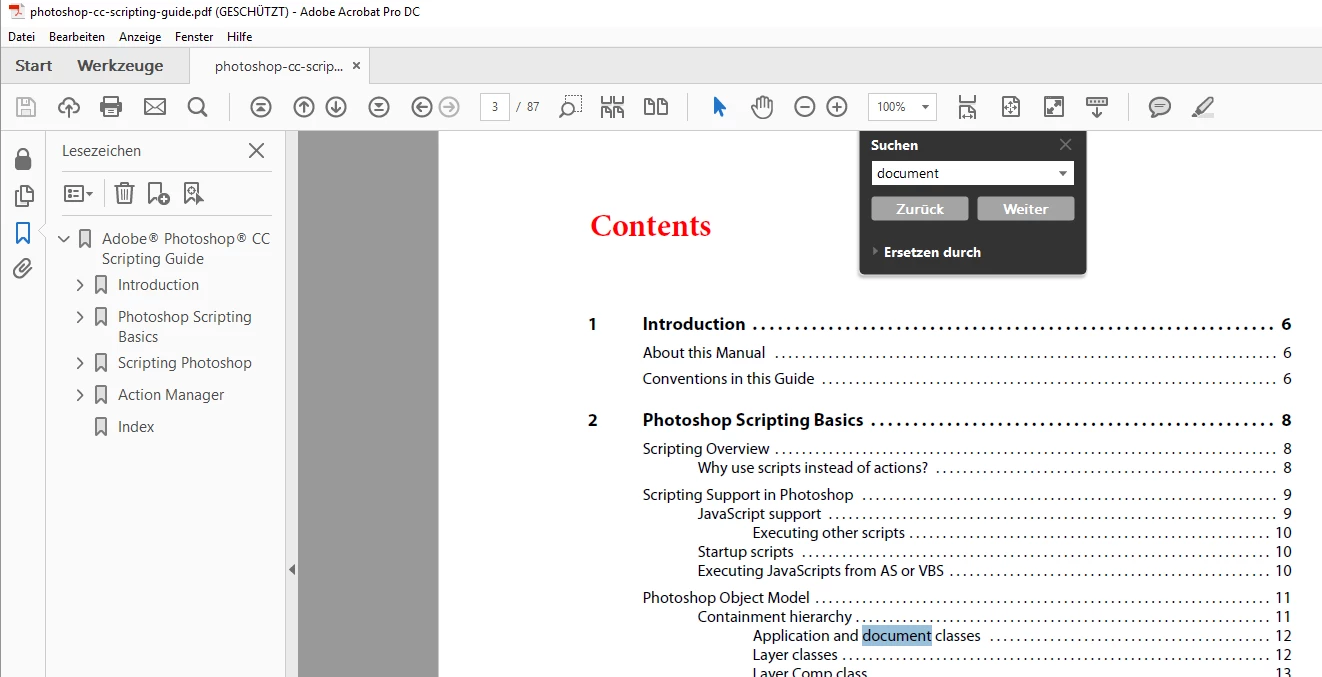
Task: Add a comment with speech bubble icon
Action: (1160, 107)
